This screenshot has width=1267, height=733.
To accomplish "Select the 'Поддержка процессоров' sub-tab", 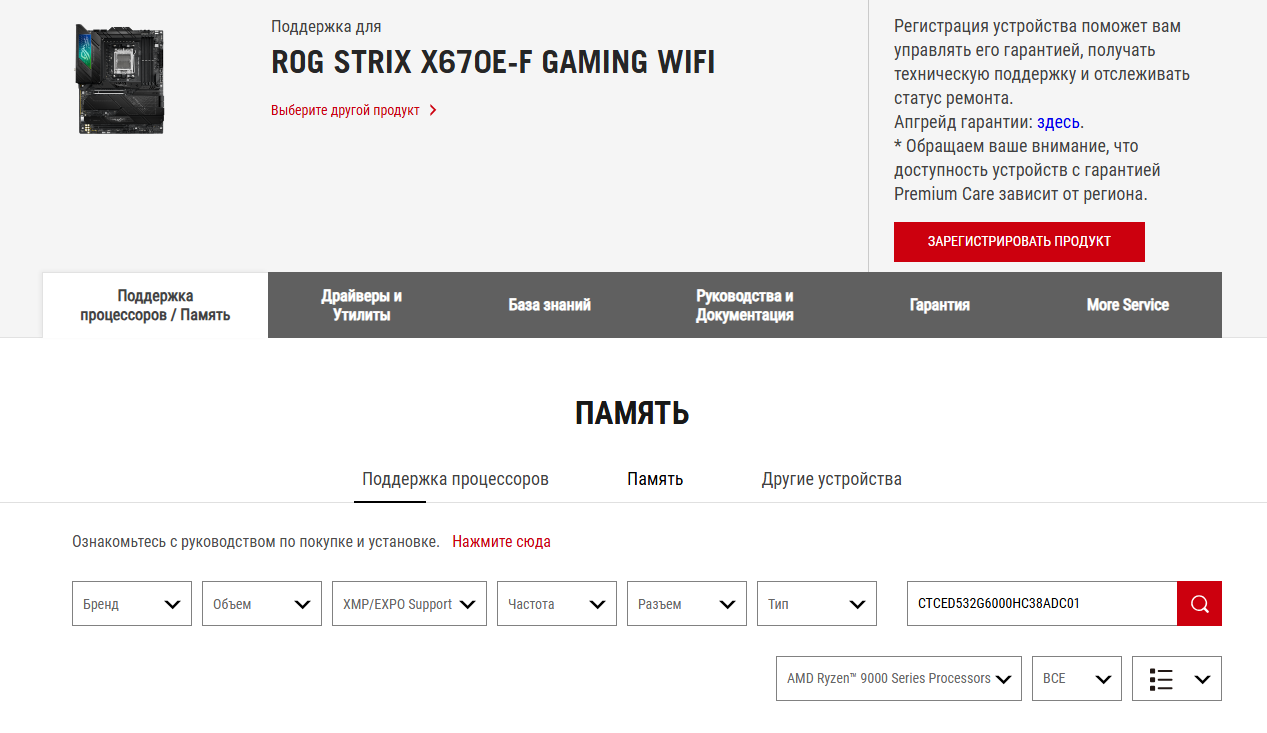I will tap(455, 479).
